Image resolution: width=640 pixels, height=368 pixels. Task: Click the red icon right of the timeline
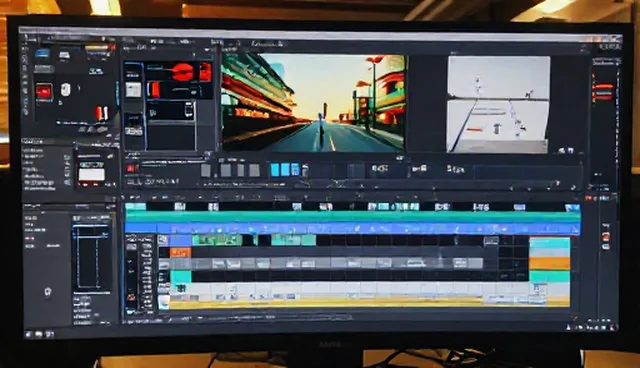click(x=606, y=237)
